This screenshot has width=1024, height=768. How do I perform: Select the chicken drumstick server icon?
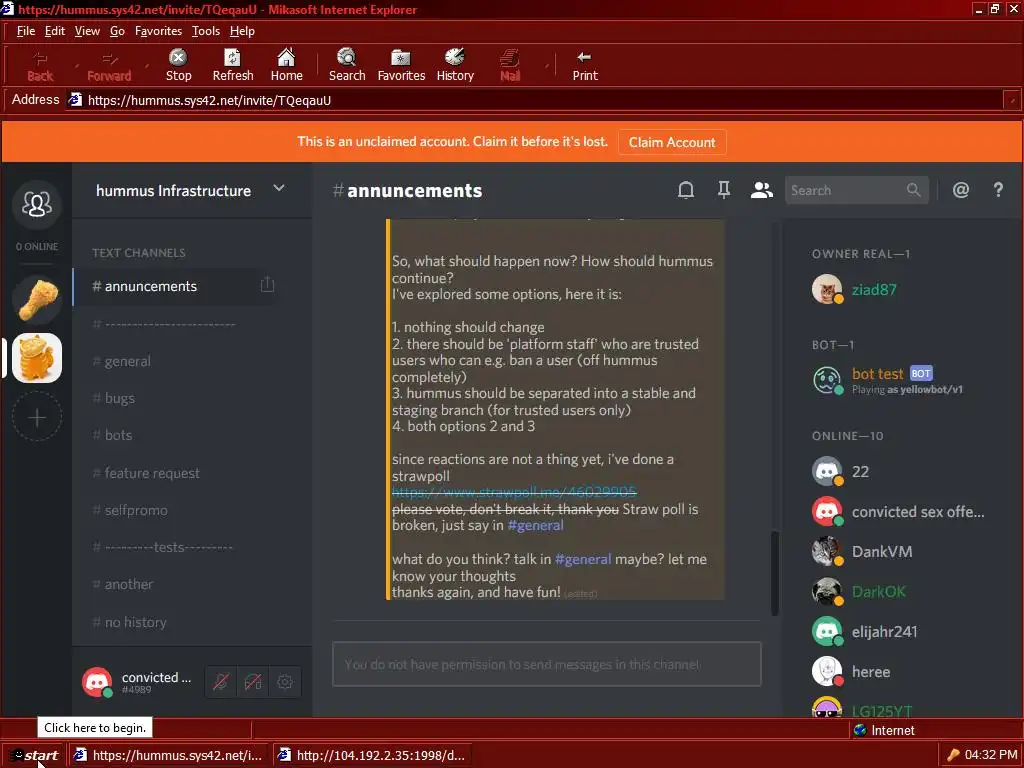click(37, 300)
